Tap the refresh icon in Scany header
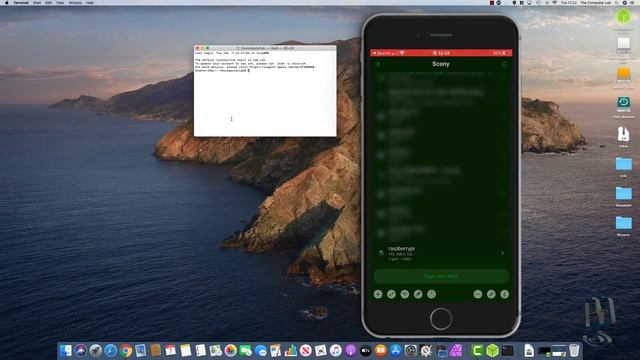Screen dimensions: 640x360 504,64
